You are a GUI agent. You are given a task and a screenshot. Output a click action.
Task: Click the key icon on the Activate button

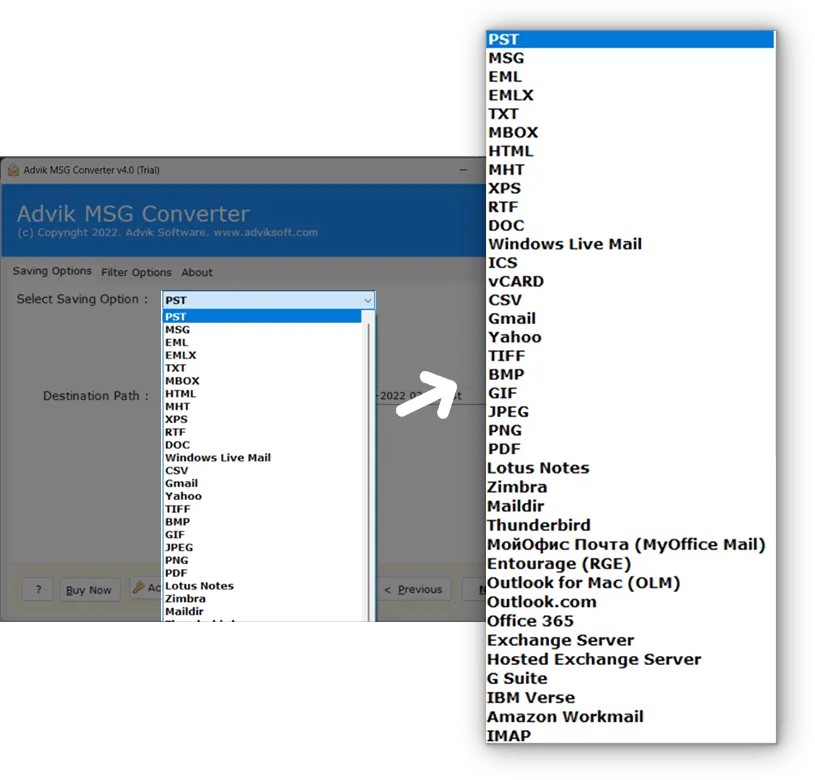click(138, 587)
